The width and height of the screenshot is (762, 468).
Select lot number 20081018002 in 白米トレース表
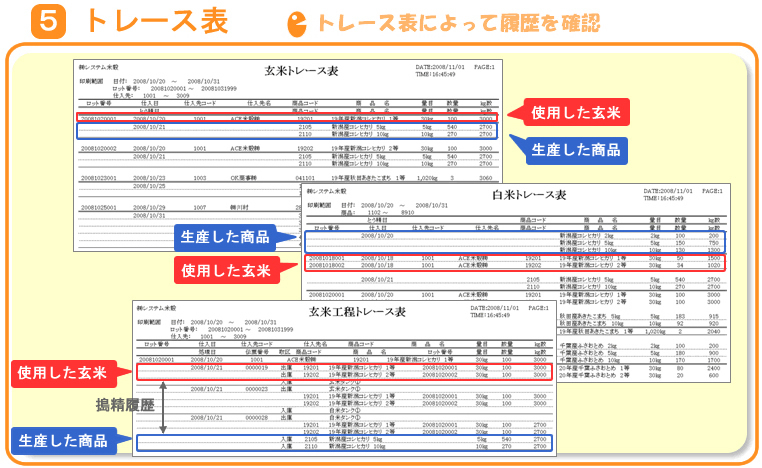tap(327, 266)
